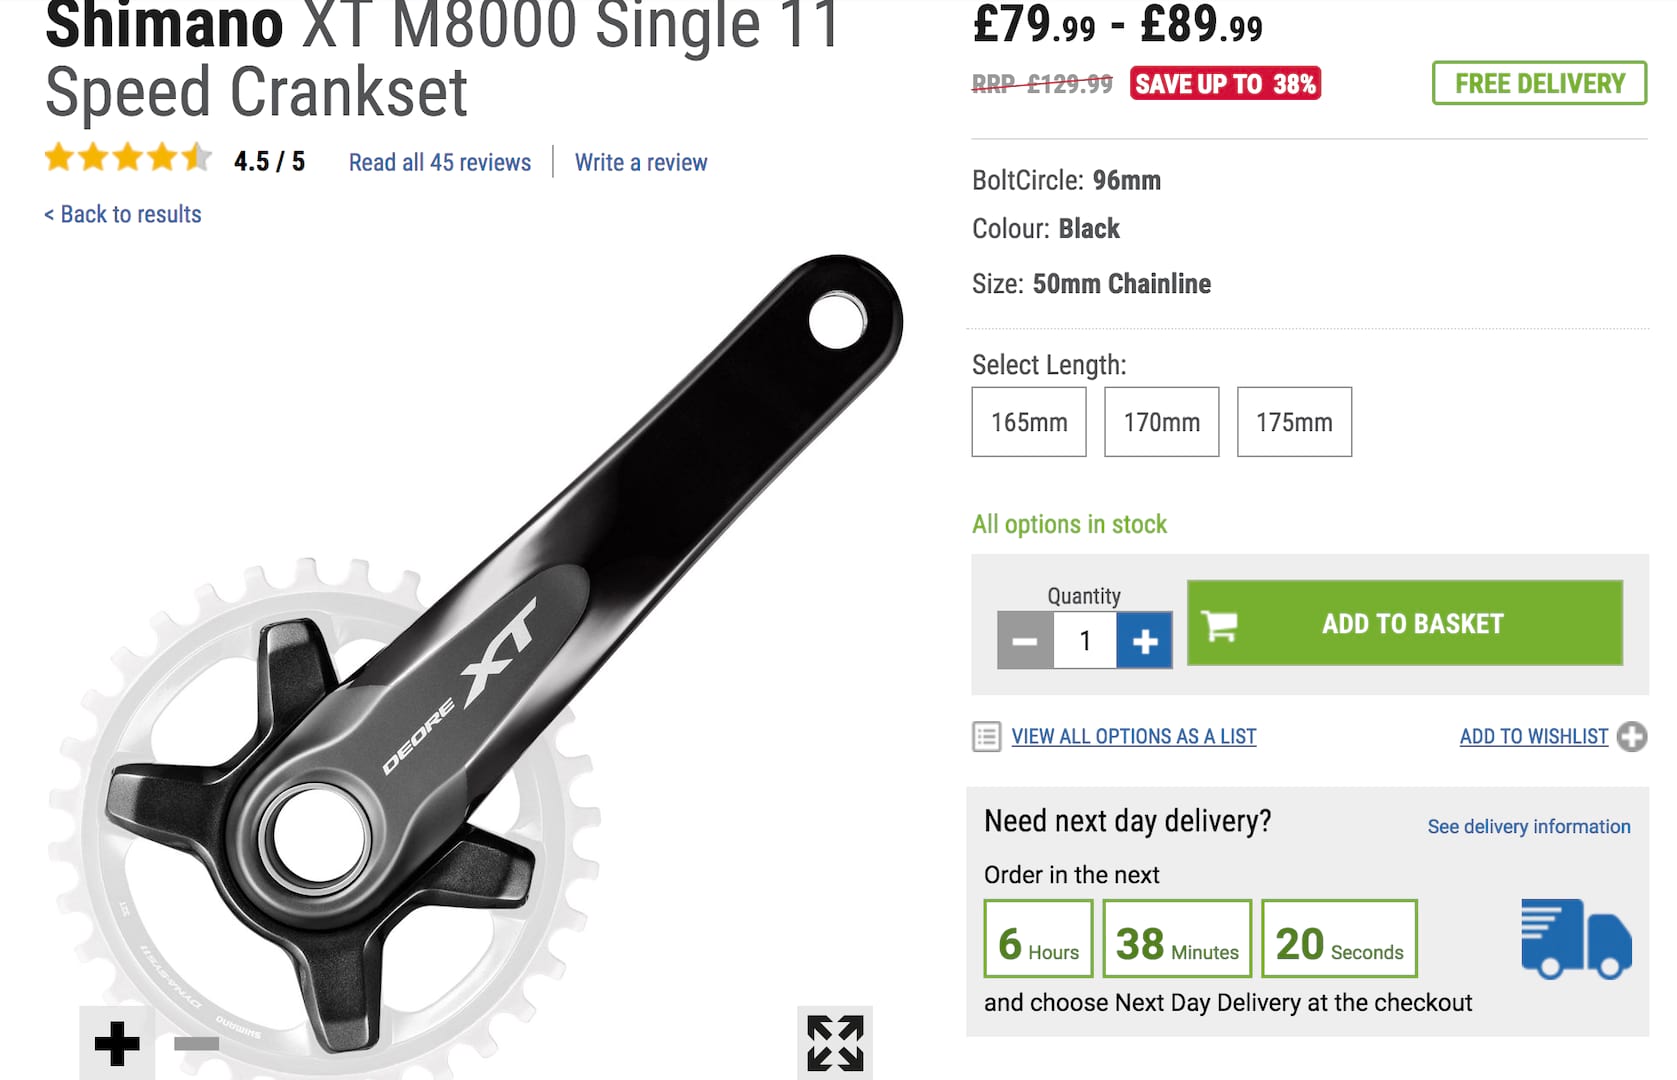
Task: Click the quantity number field
Action: pos(1085,640)
